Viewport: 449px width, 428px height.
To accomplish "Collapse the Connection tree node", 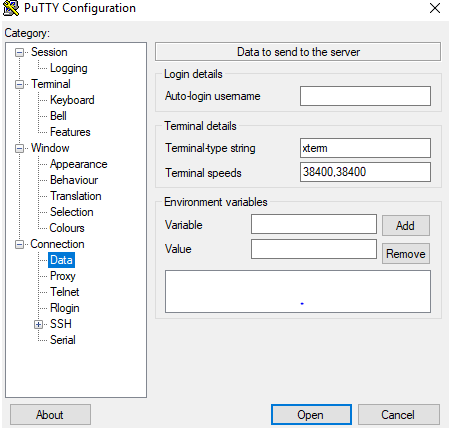I will 20,245.
